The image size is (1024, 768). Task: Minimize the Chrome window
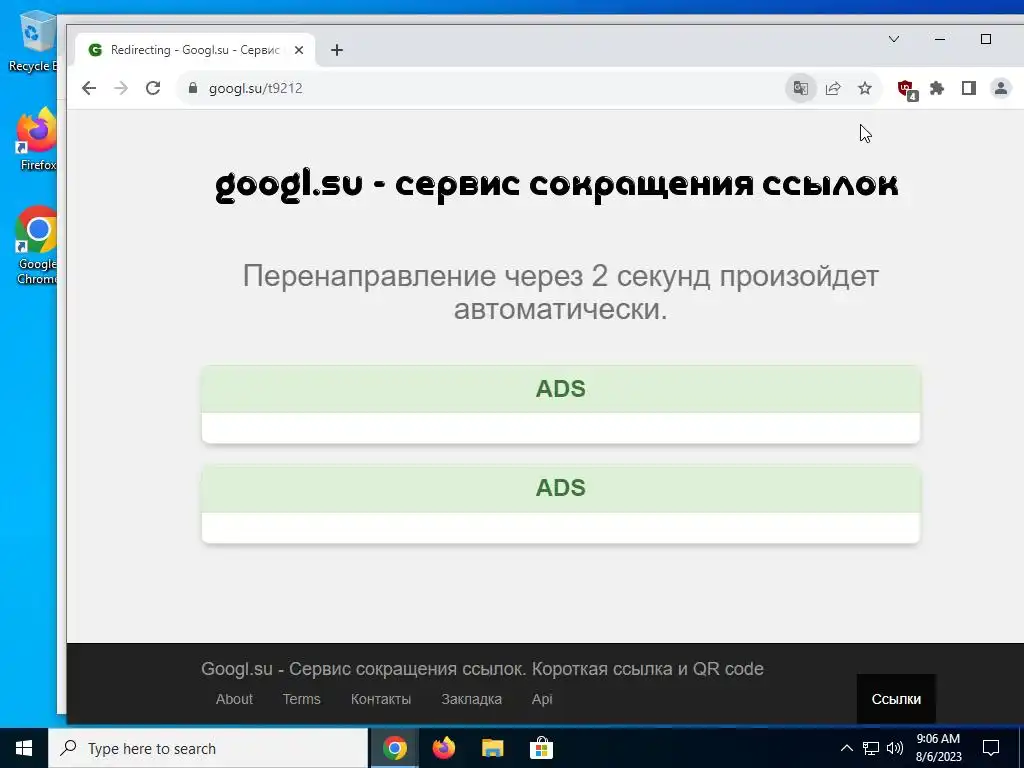coord(940,39)
